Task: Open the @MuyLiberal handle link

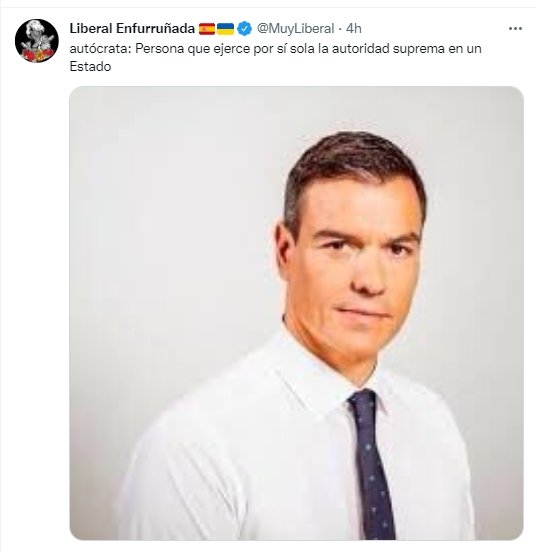Action: (295, 29)
